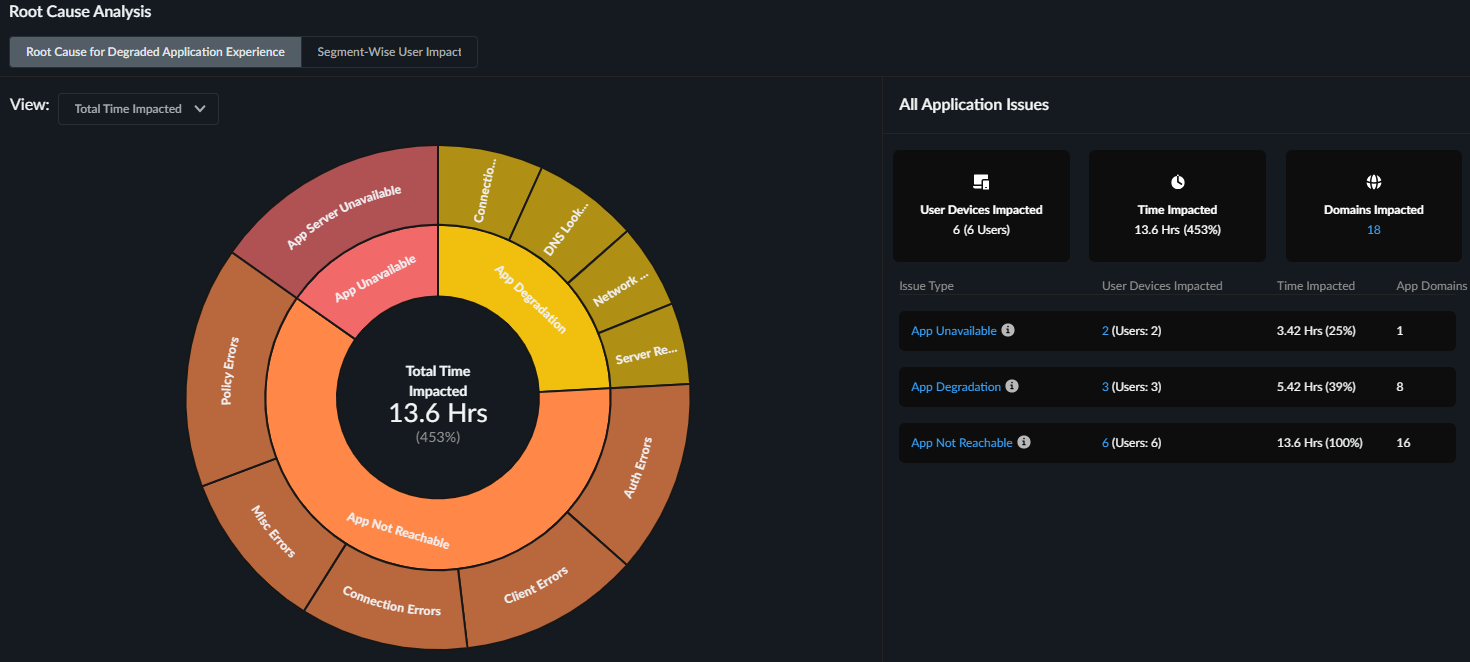Click the App Domains column header
The width and height of the screenshot is (1470, 662).
1432,286
